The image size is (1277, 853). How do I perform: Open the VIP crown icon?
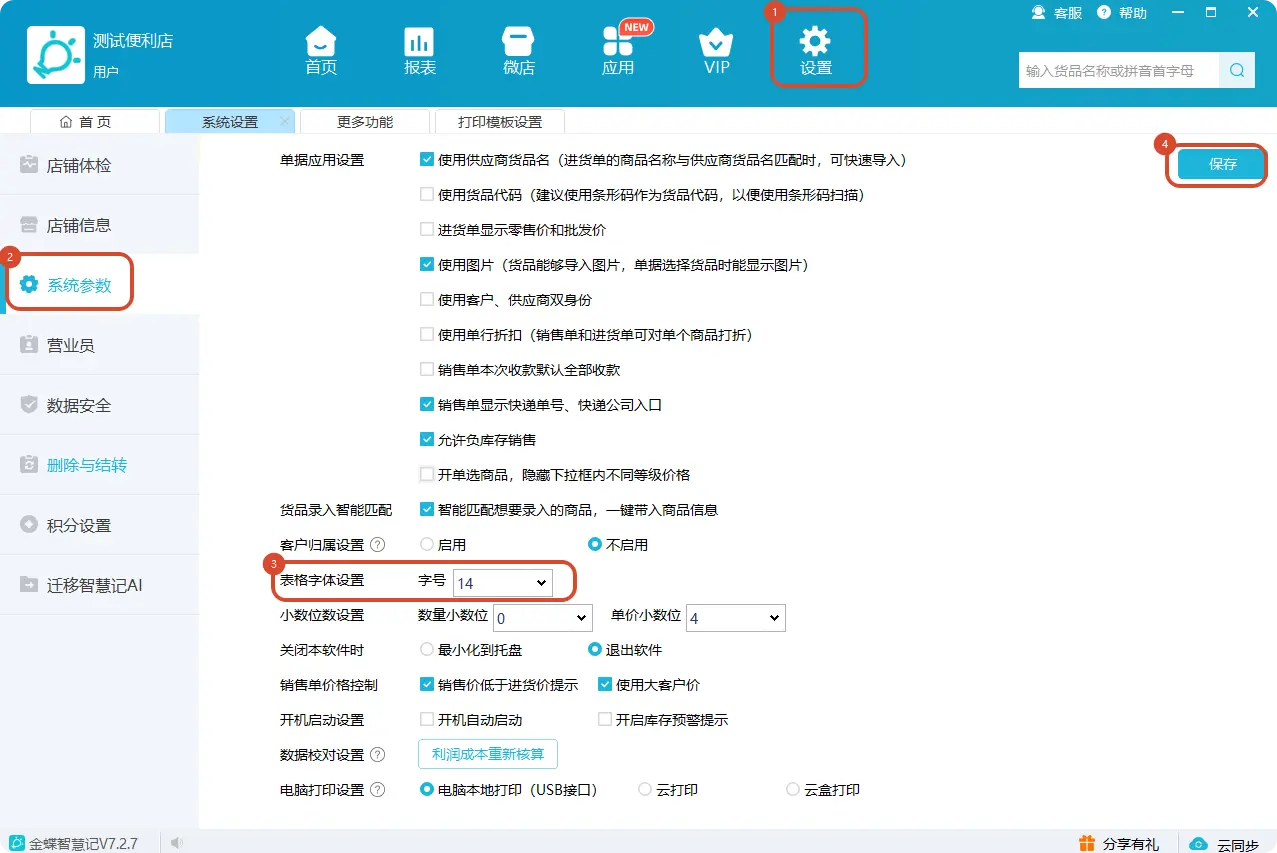716,42
